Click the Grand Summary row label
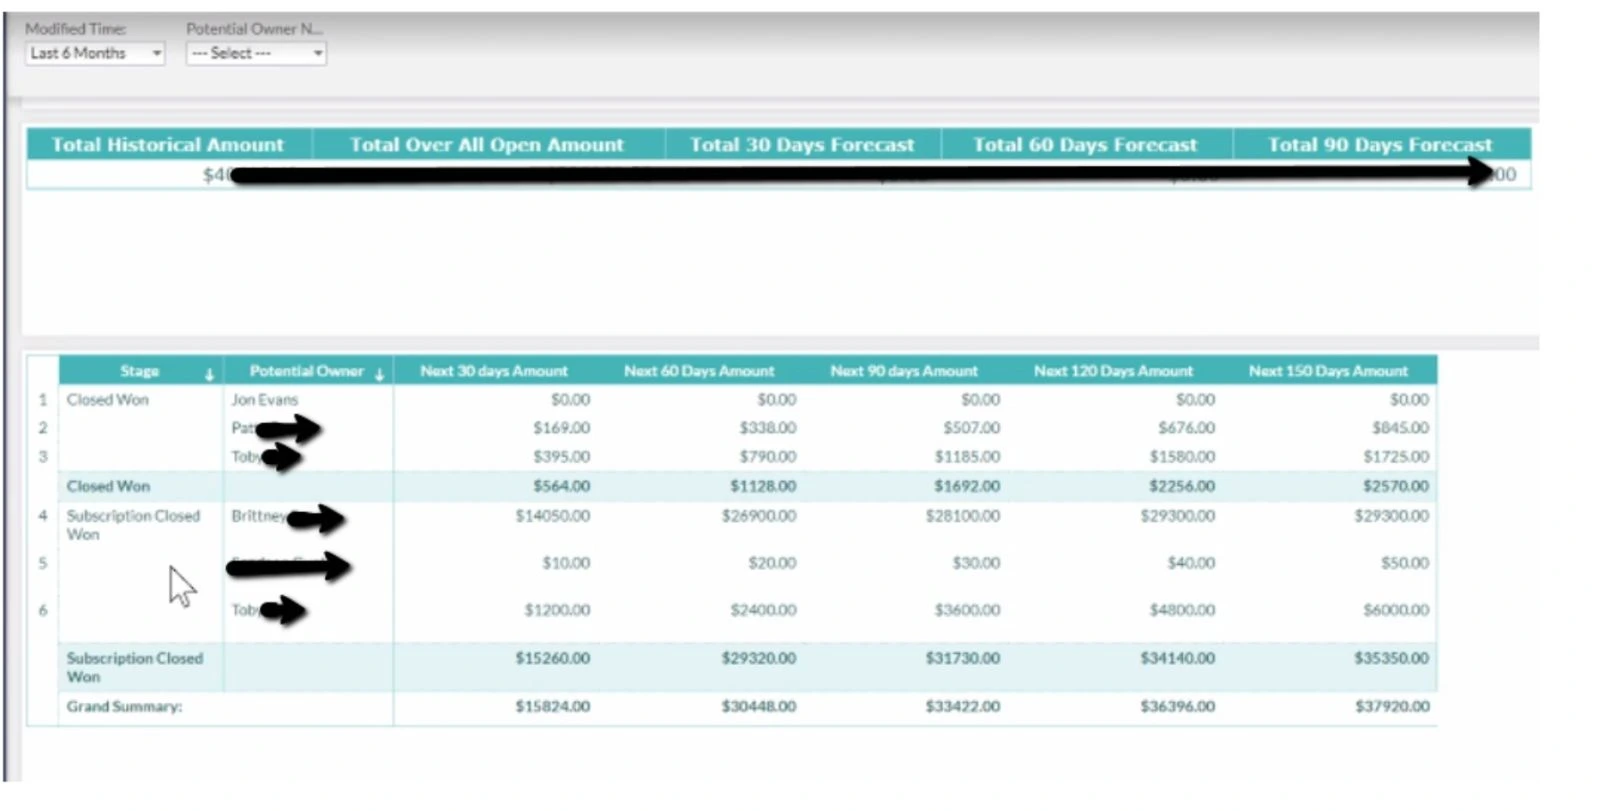Viewport: 1600px width, 811px height. pyautogui.click(x=125, y=707)
